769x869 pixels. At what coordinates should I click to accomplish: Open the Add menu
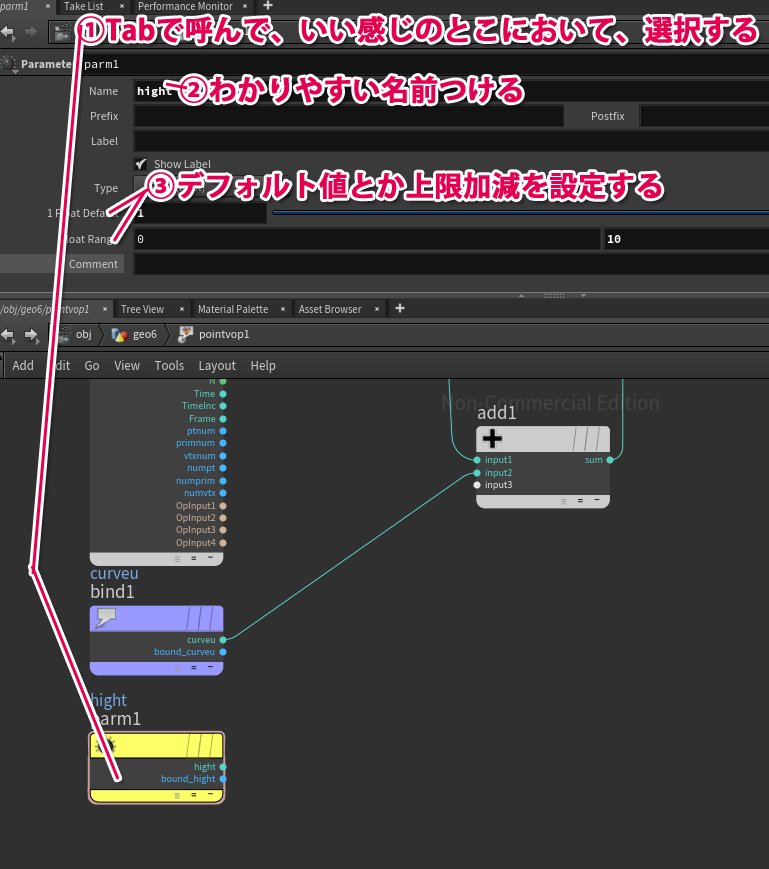pos(23,366)
